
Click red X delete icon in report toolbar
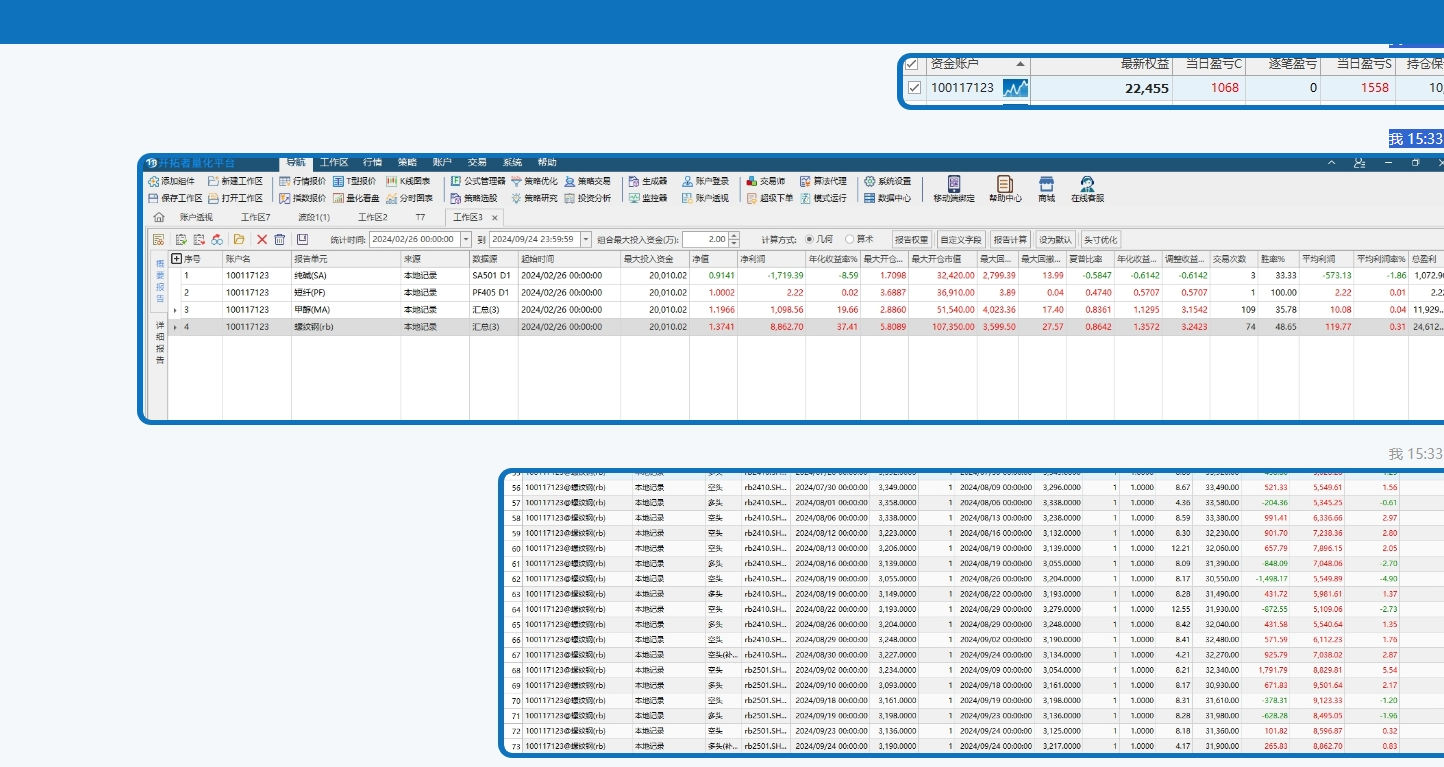tap(262, 239)
